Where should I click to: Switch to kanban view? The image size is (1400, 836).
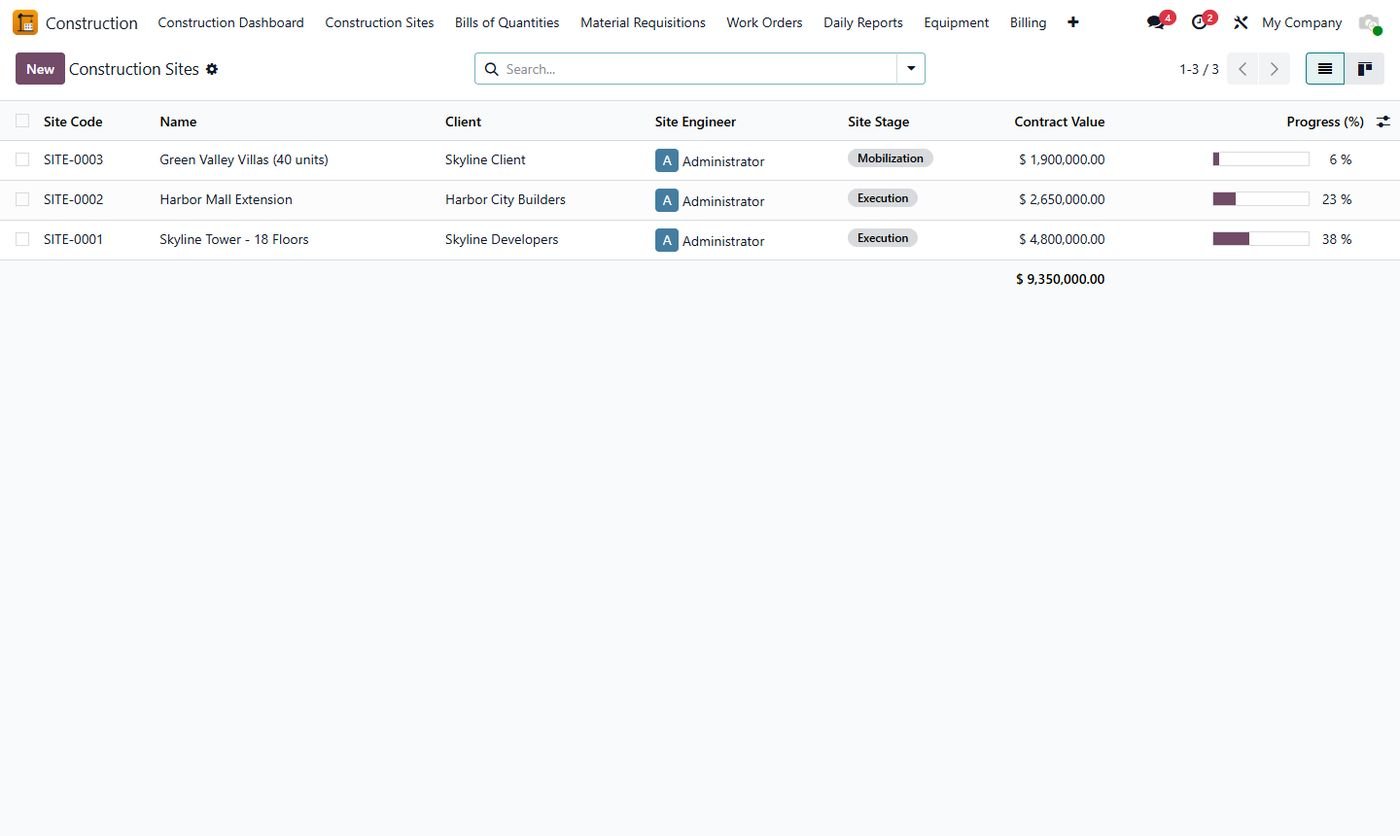click(x=1364, y=69)
